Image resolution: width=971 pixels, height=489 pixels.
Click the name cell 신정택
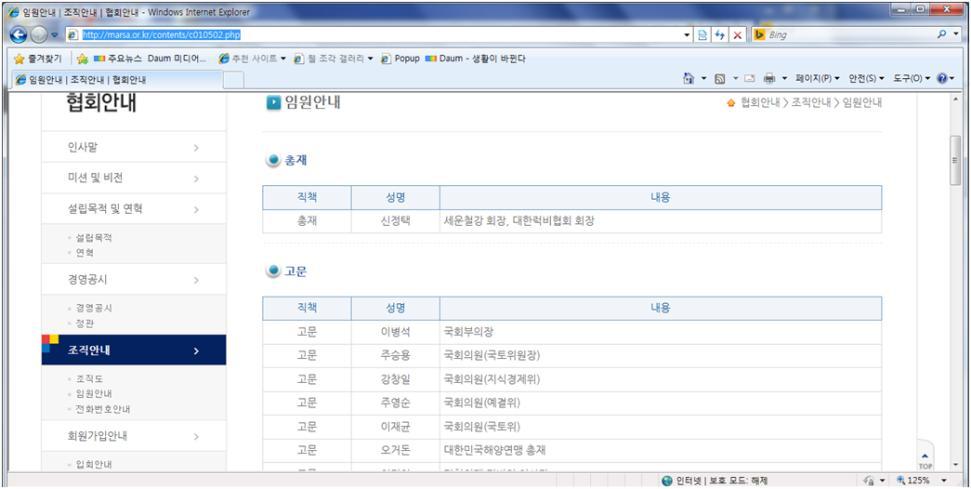coord(395,221)
